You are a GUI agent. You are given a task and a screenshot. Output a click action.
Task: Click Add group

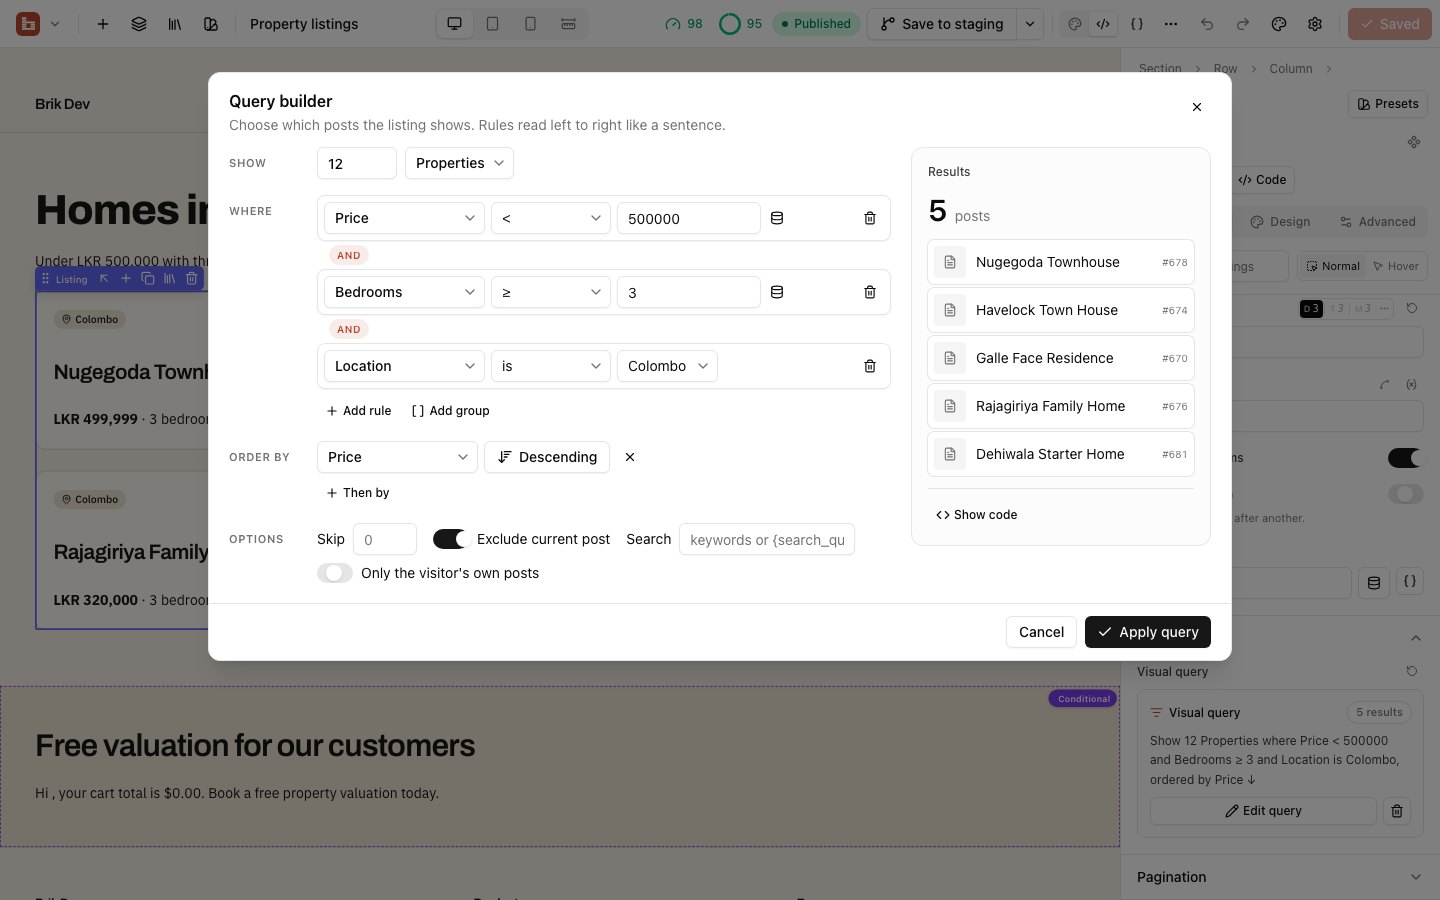450,411
